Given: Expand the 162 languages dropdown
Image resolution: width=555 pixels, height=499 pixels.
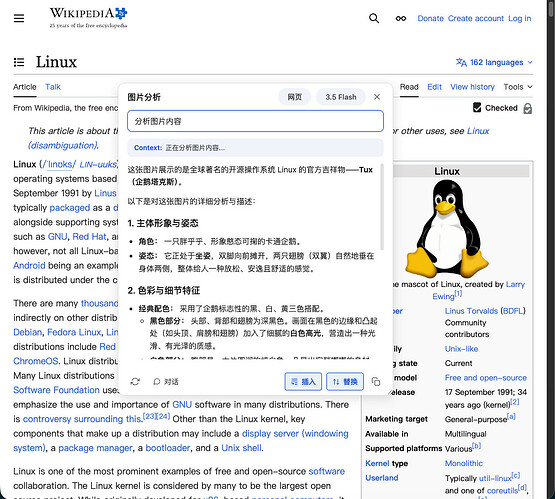Looking at the screenshot, I should (x=494, y=62).
